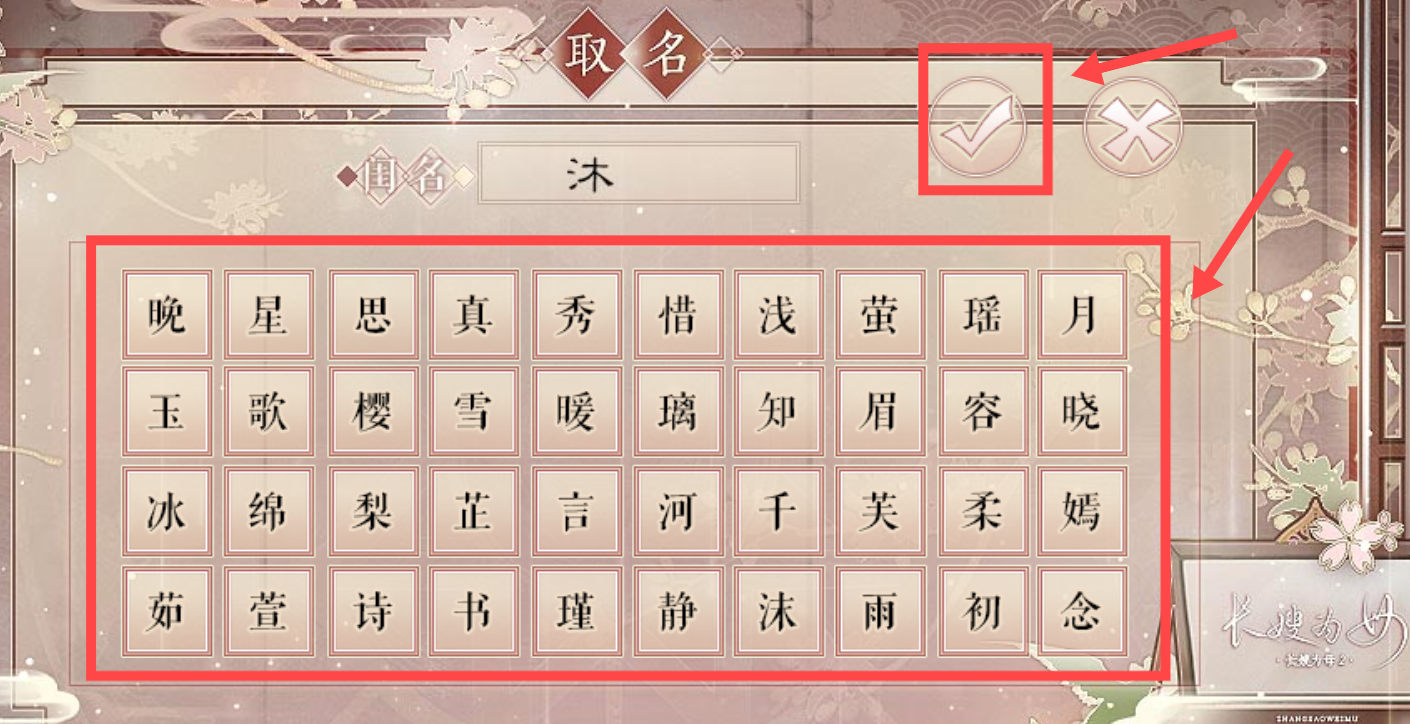Choose the 冰 character tile
1410x724 pixels.
point(166,511)
